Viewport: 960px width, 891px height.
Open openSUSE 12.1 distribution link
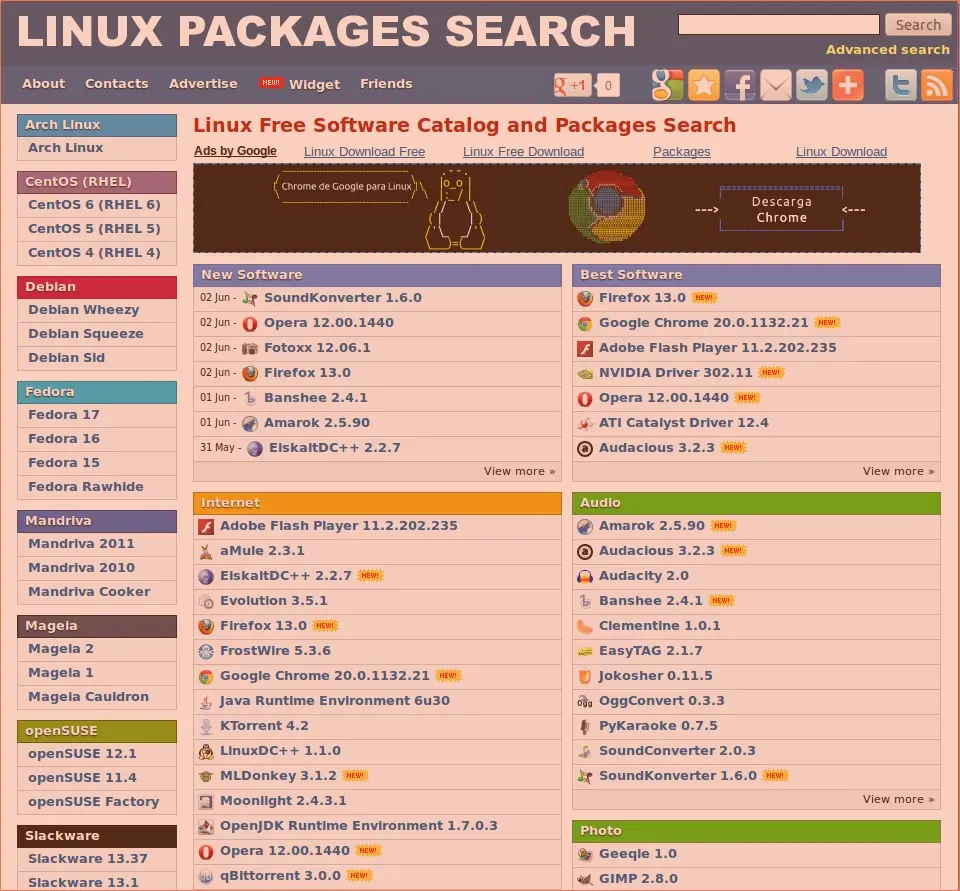(x=82, y=754)
